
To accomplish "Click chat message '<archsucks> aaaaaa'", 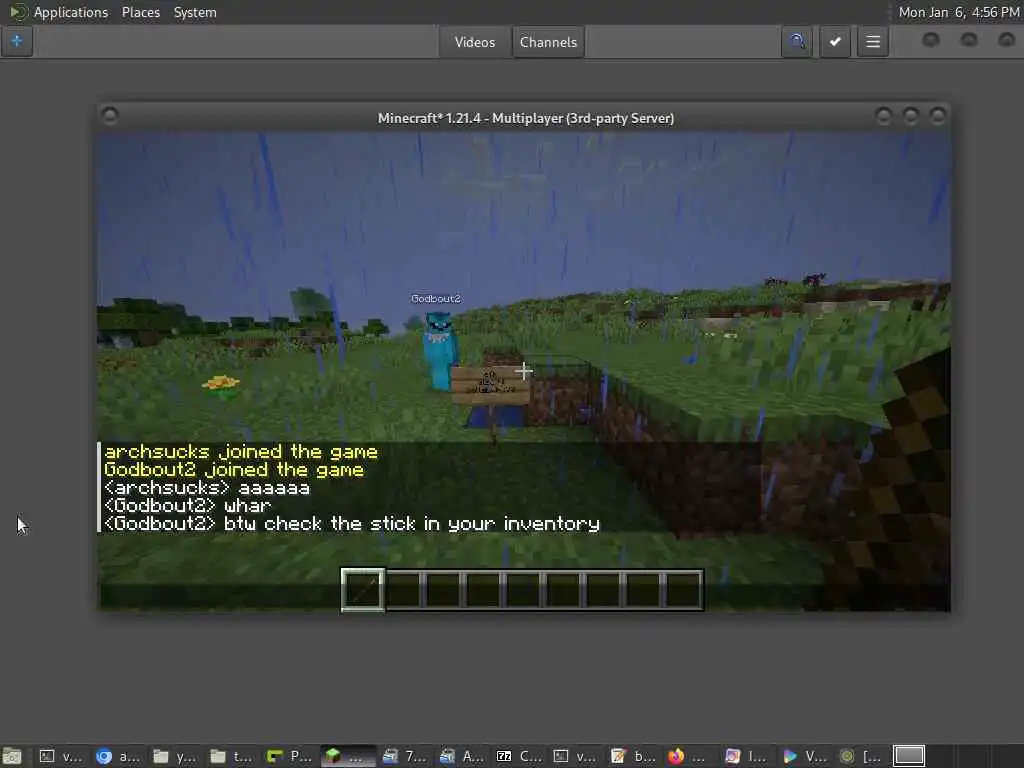I will coord(207,488).
